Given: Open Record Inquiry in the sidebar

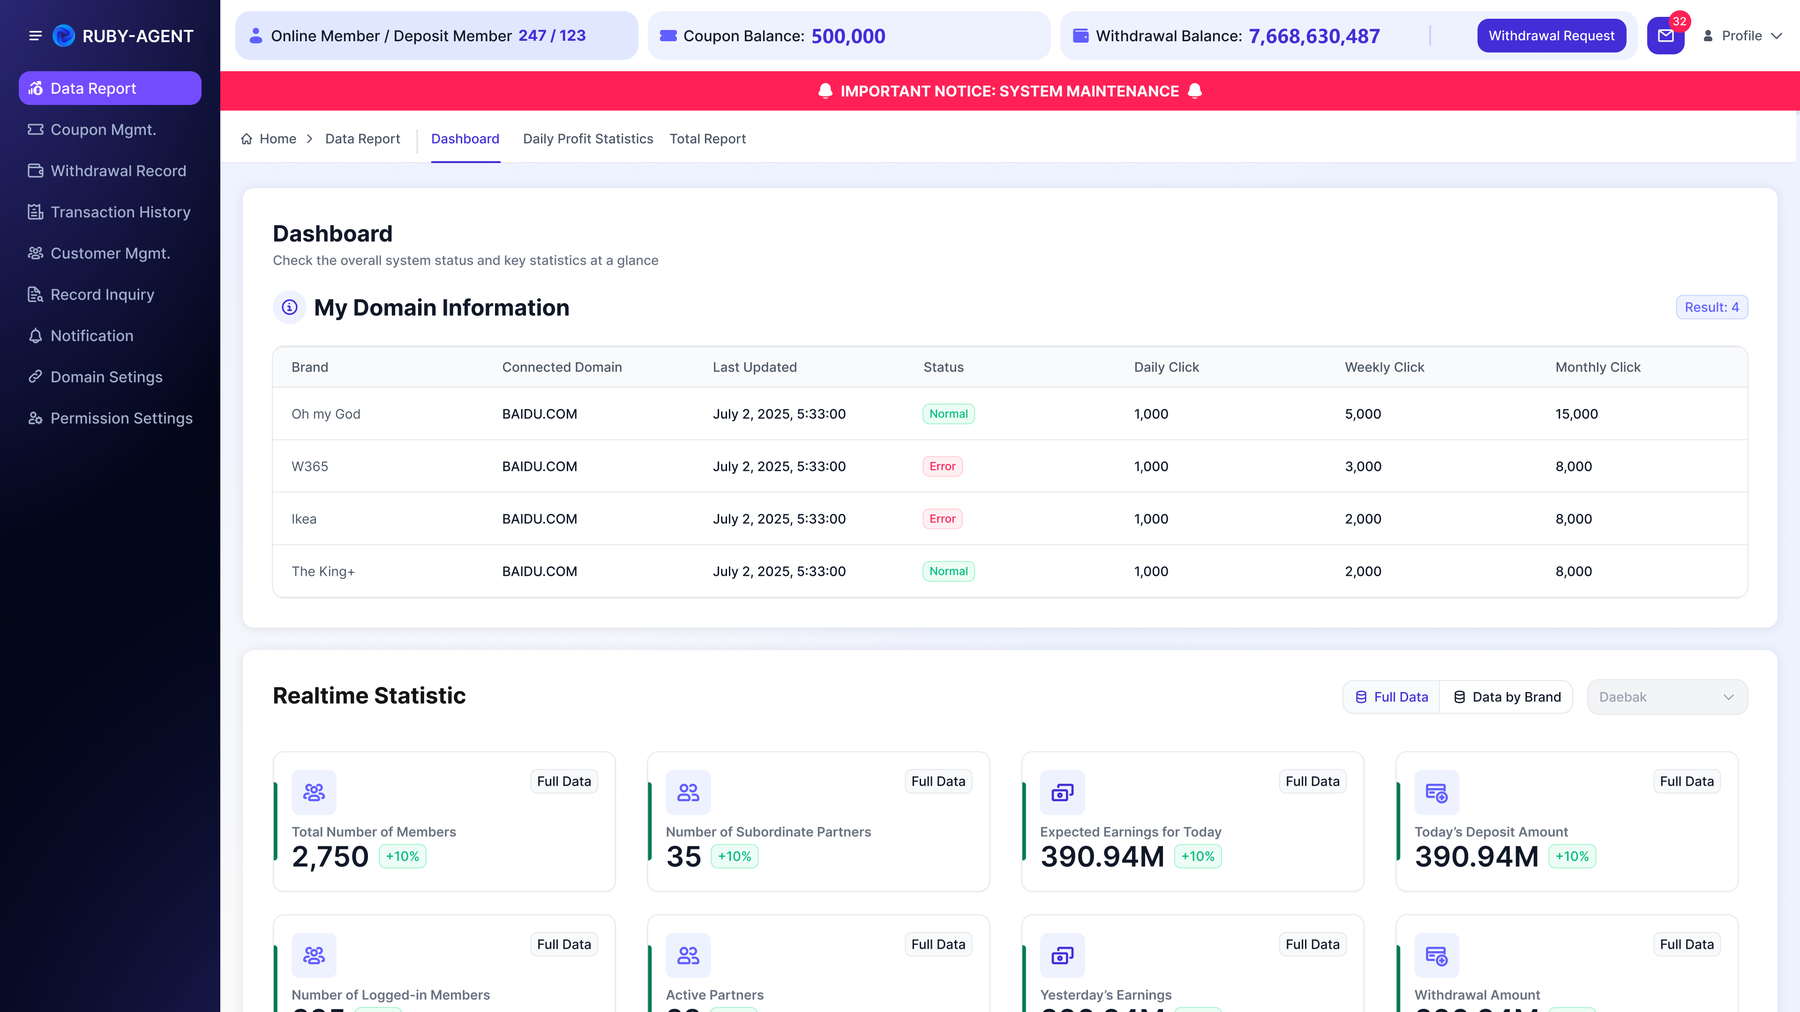Looking at the screenshot, I should [x=110, y=295].
